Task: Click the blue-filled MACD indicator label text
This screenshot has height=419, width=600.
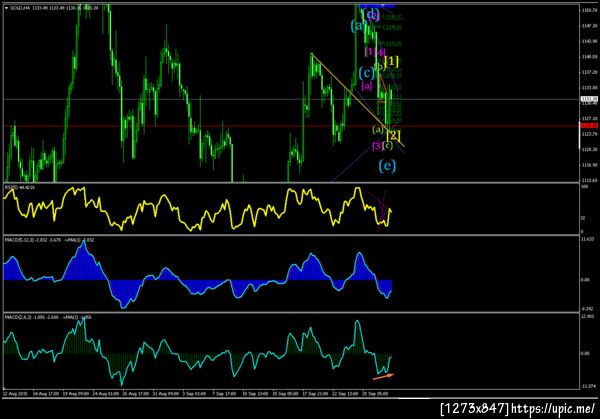Action: coord(49,240)
